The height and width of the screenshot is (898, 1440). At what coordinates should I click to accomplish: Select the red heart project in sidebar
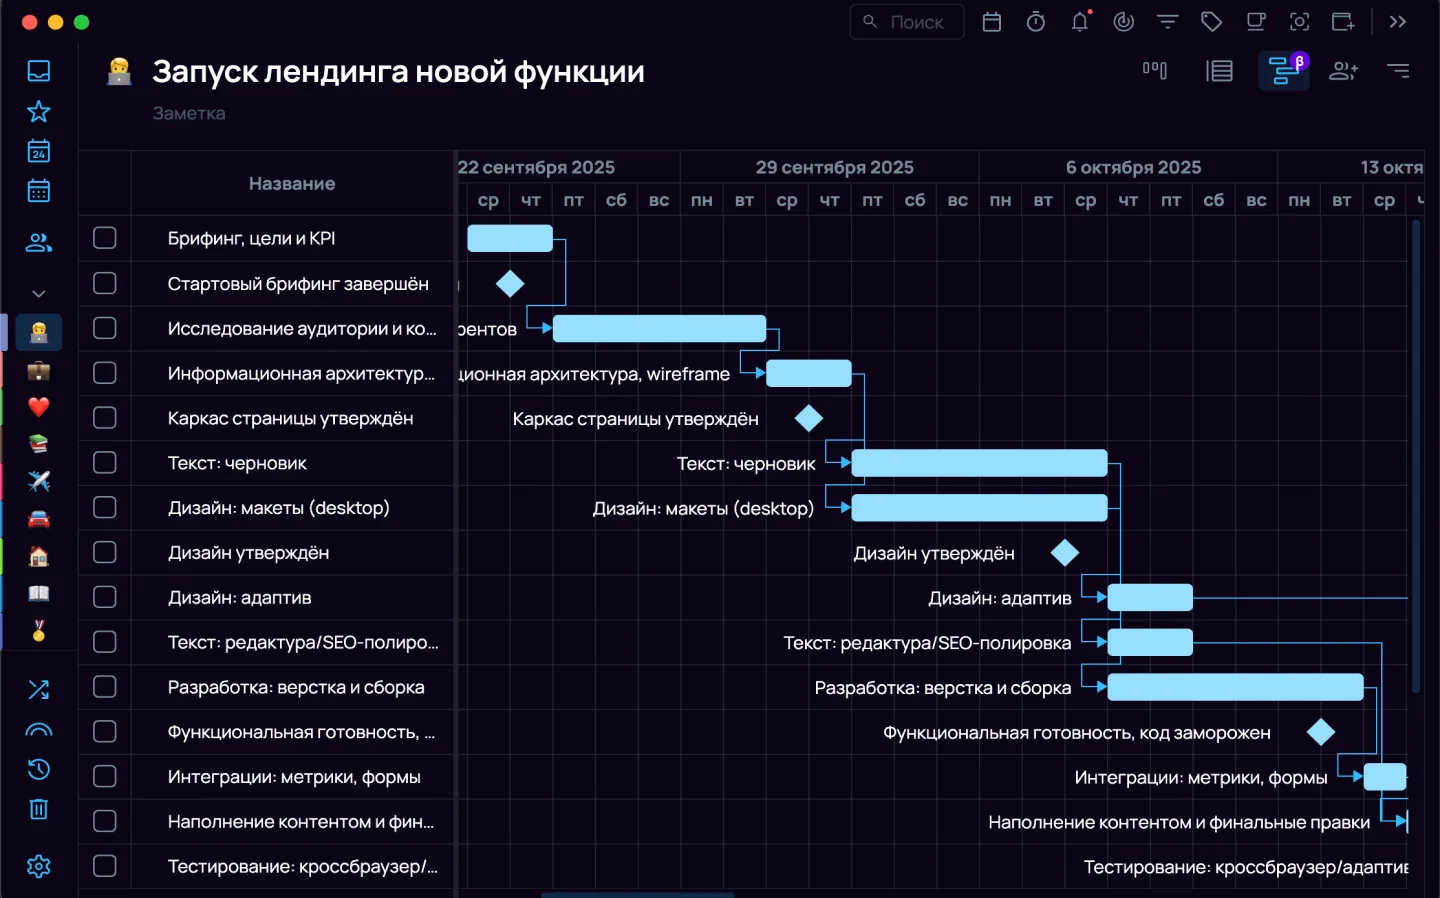[39, 407]
